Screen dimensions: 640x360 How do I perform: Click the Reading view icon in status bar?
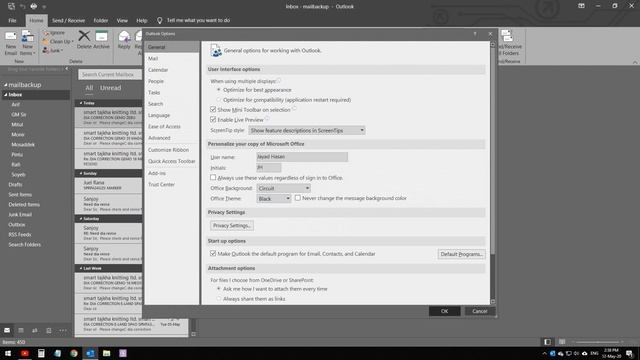(x=562, y=342)
